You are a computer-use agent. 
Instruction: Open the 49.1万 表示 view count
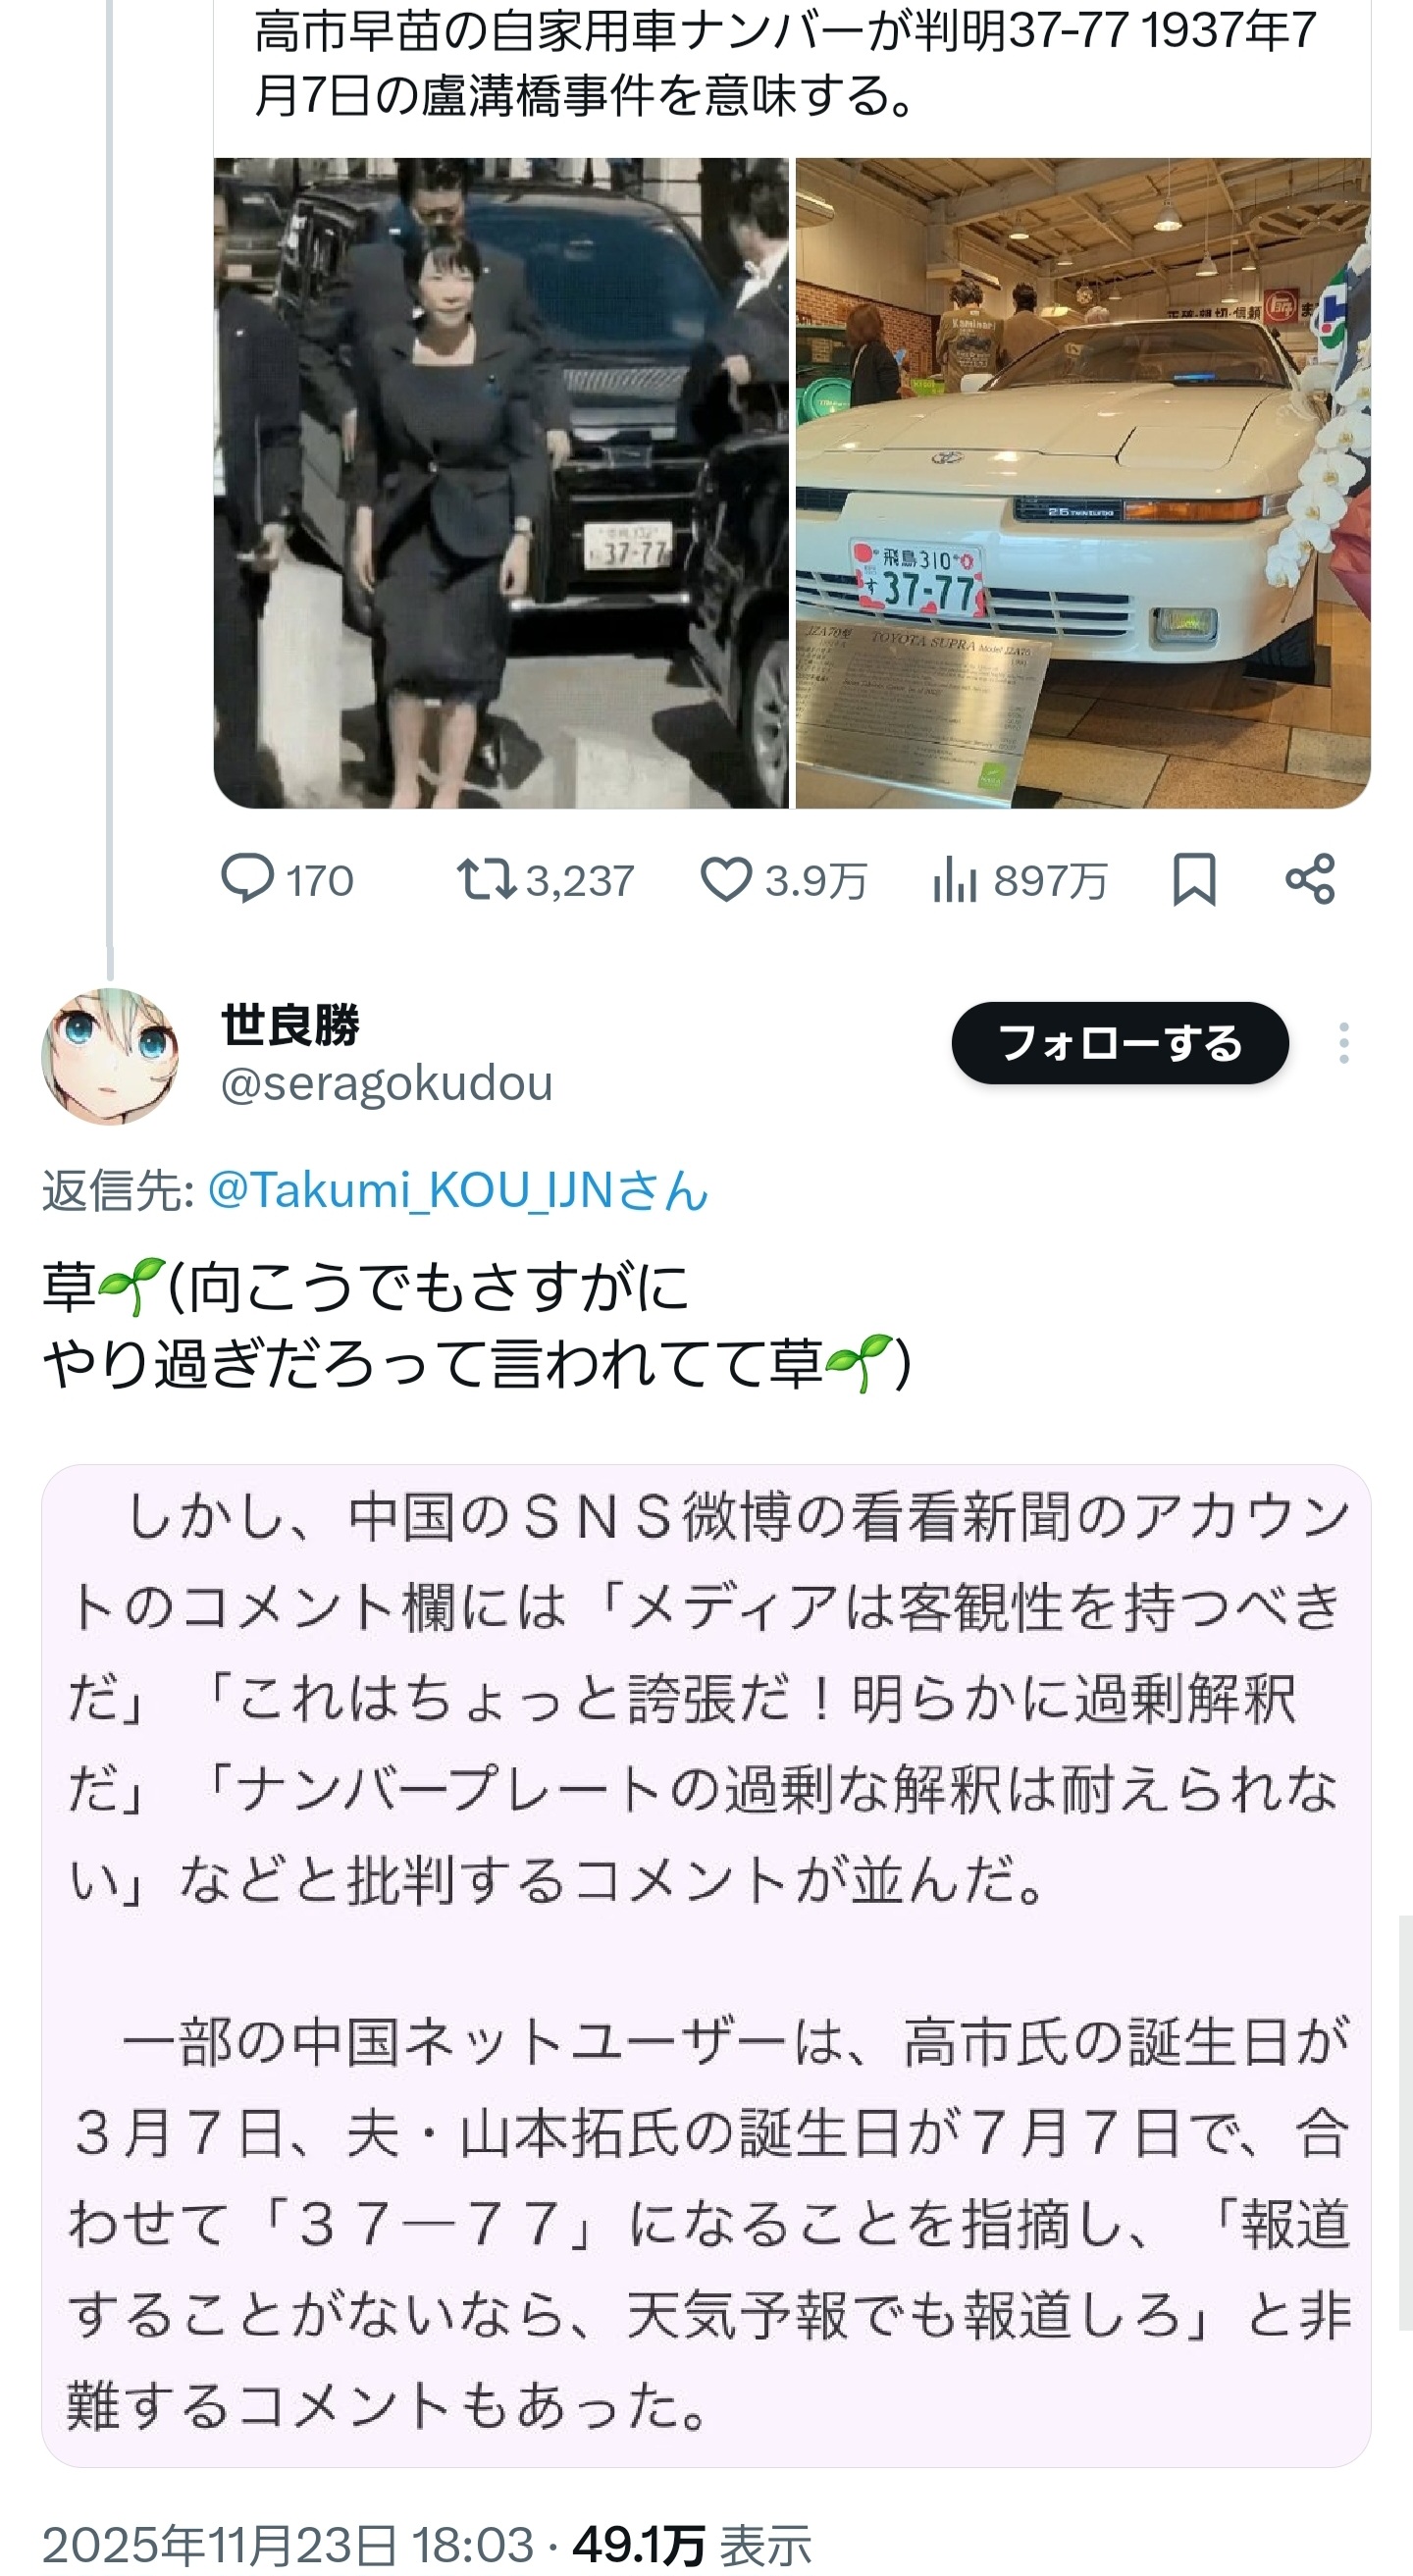[x=692, y=2544]
